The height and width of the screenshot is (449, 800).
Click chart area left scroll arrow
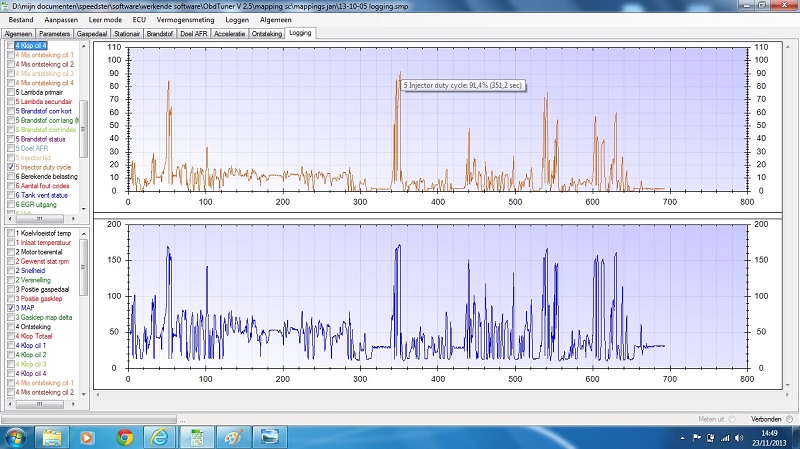[x=97, y=394]
